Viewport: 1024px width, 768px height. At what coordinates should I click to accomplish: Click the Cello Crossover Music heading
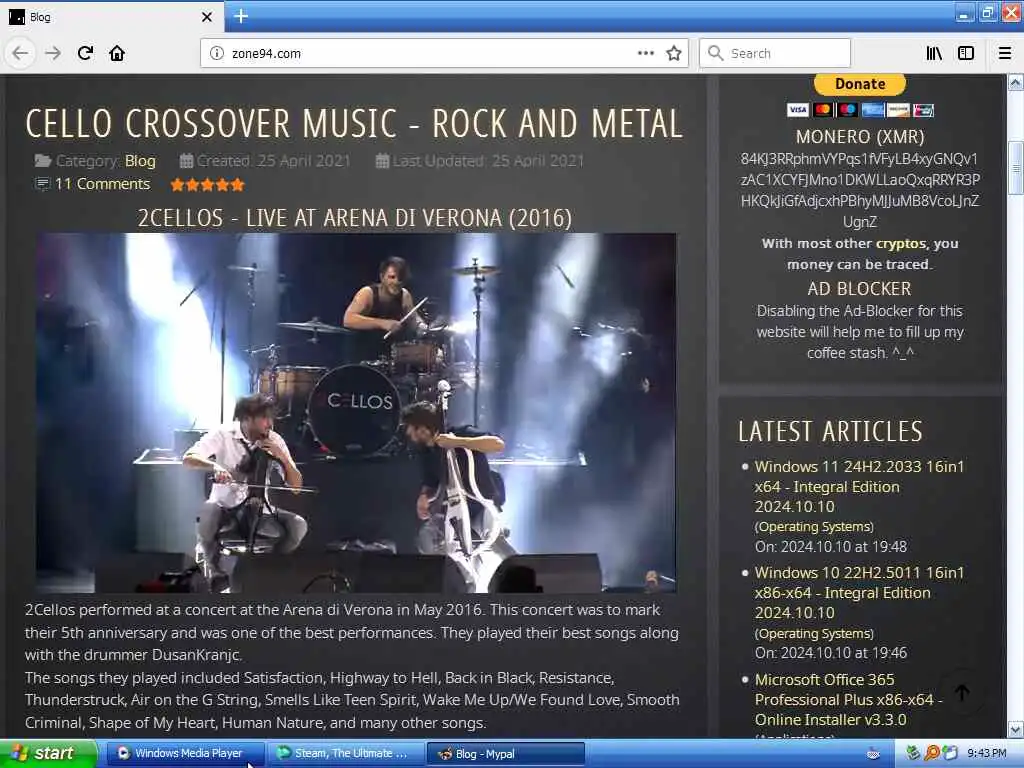[354, 123]
